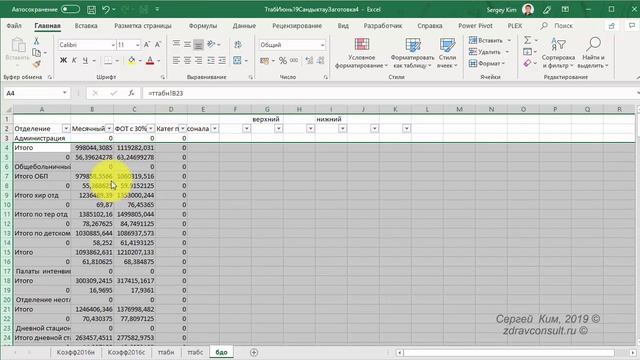Screen dimensions: 640x360
Task: Open the Разметка страницы tab
Action: pos(142,26)
